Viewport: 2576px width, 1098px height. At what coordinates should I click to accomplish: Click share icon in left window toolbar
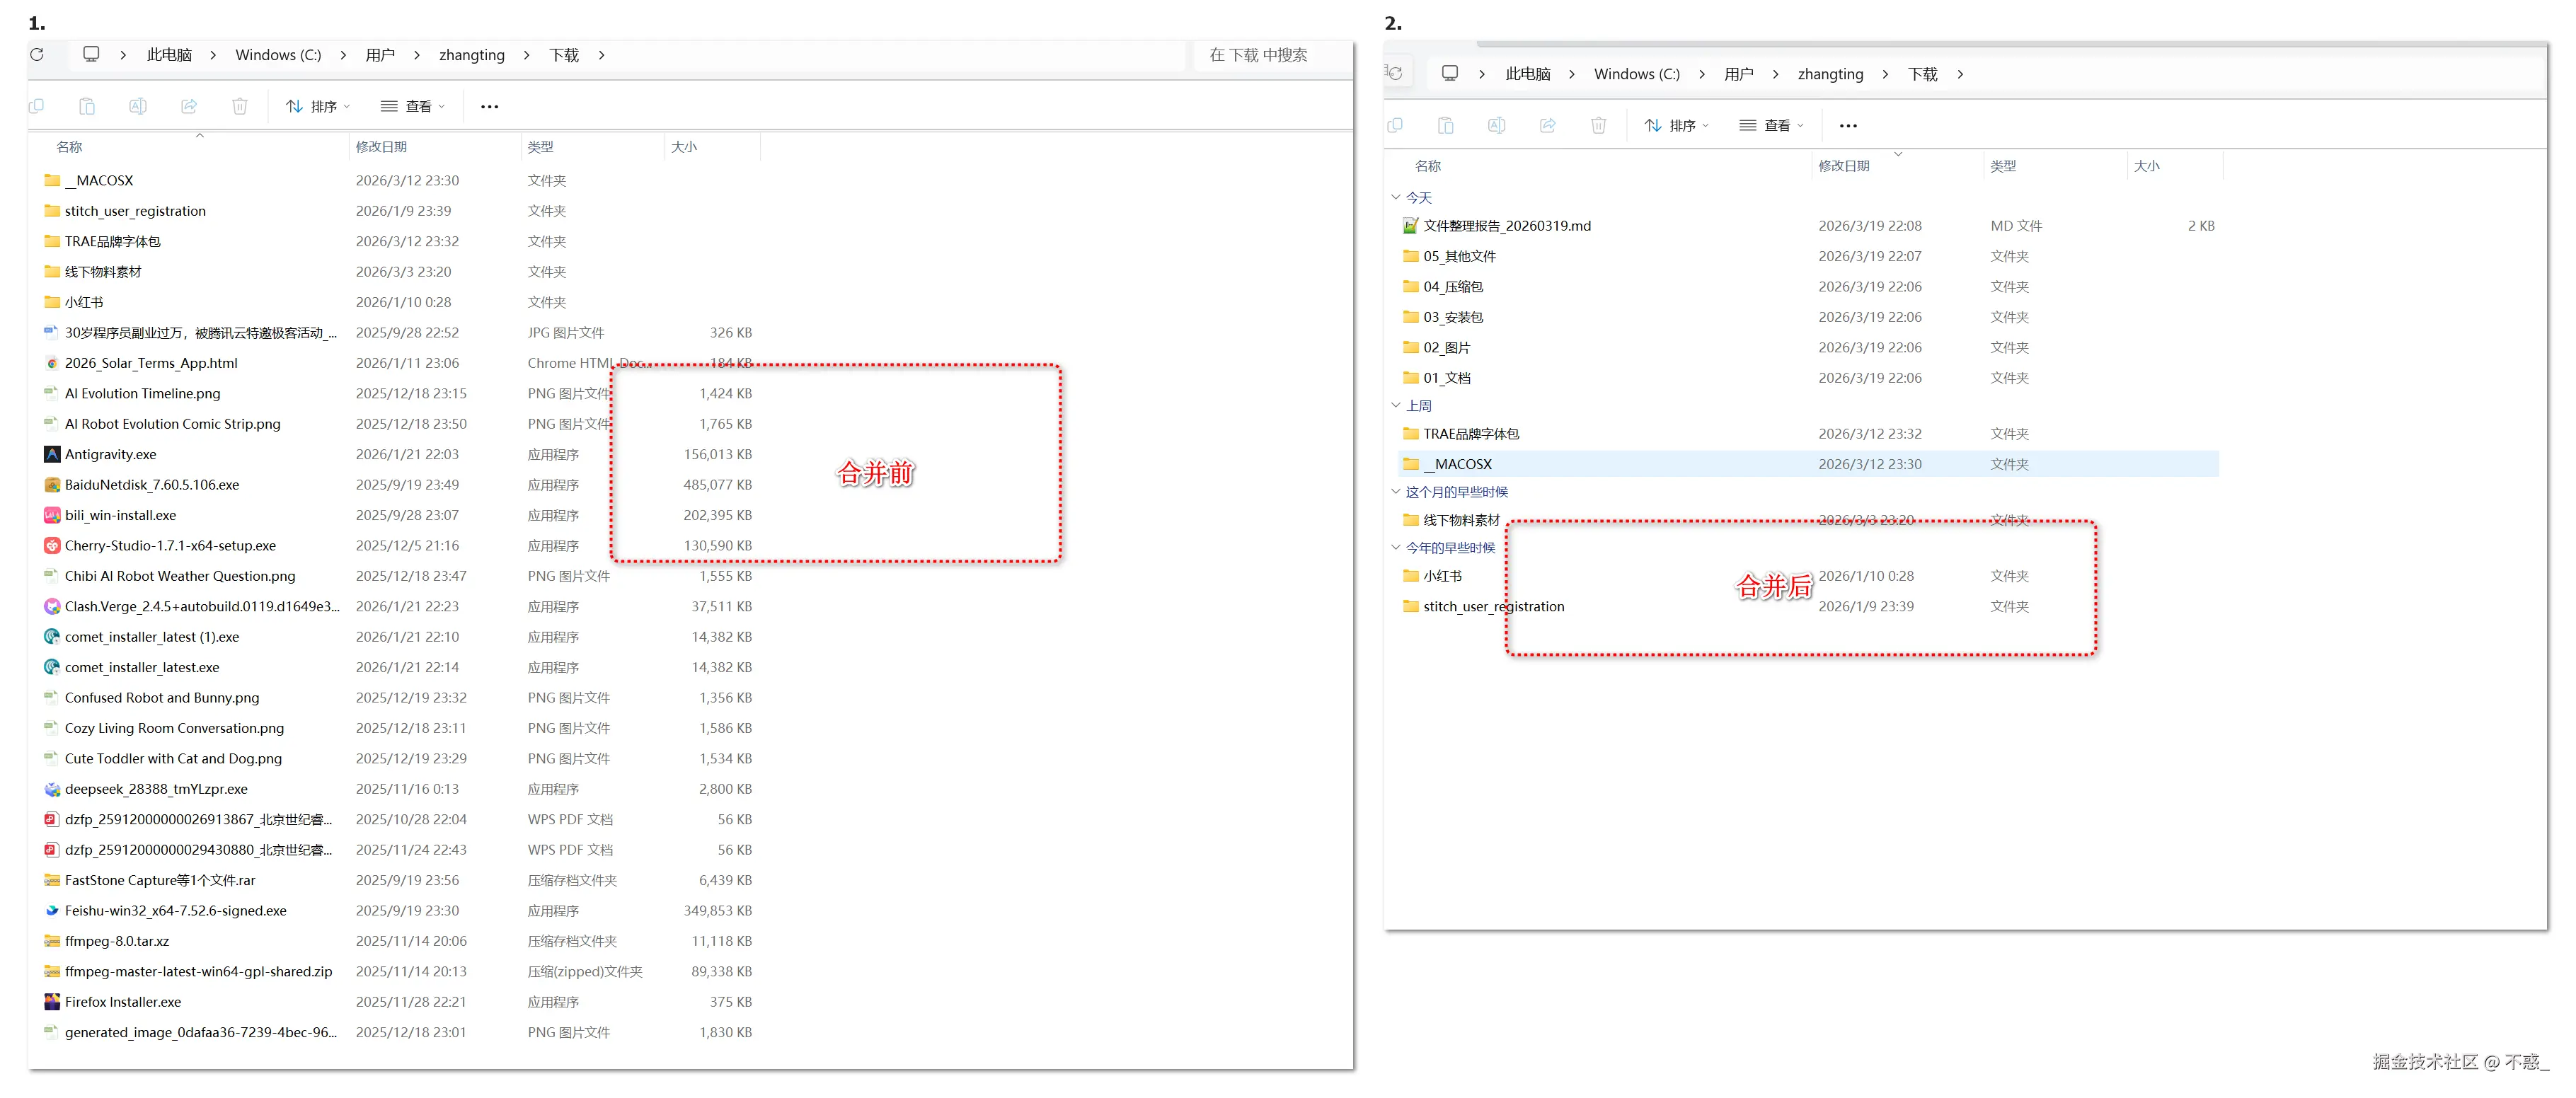189,106
